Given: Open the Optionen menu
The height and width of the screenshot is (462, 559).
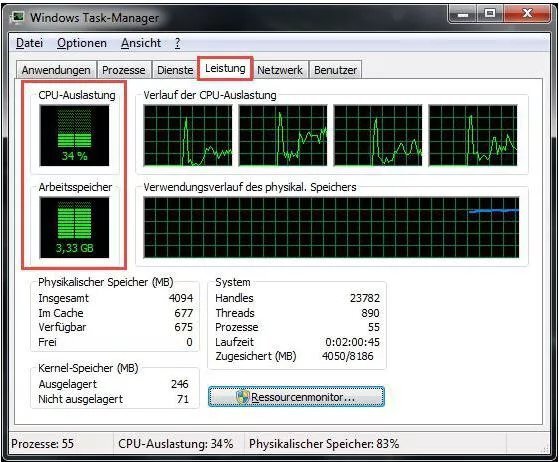Looking at the screenshot, I should click(82, 43).
